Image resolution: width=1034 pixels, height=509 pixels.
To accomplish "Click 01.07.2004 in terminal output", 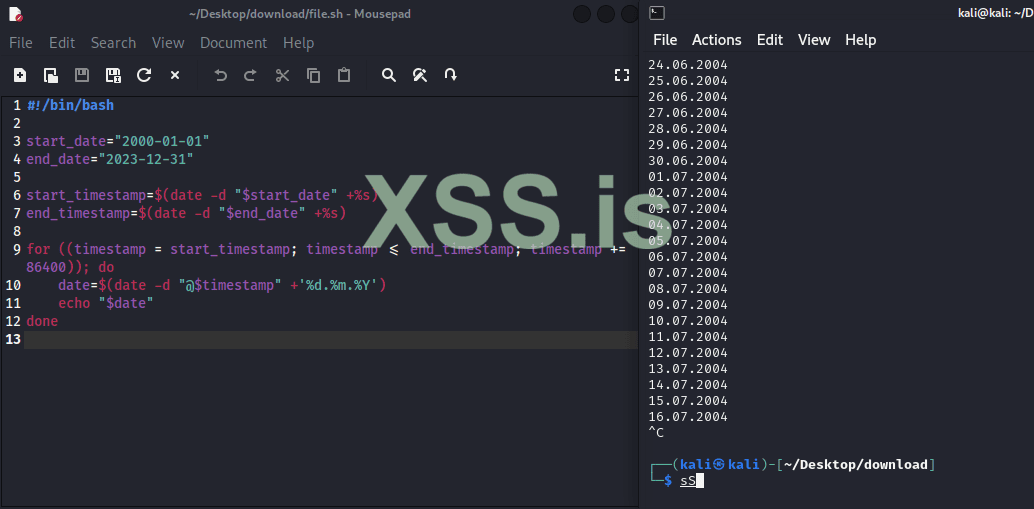I will (x=688, y=177).
